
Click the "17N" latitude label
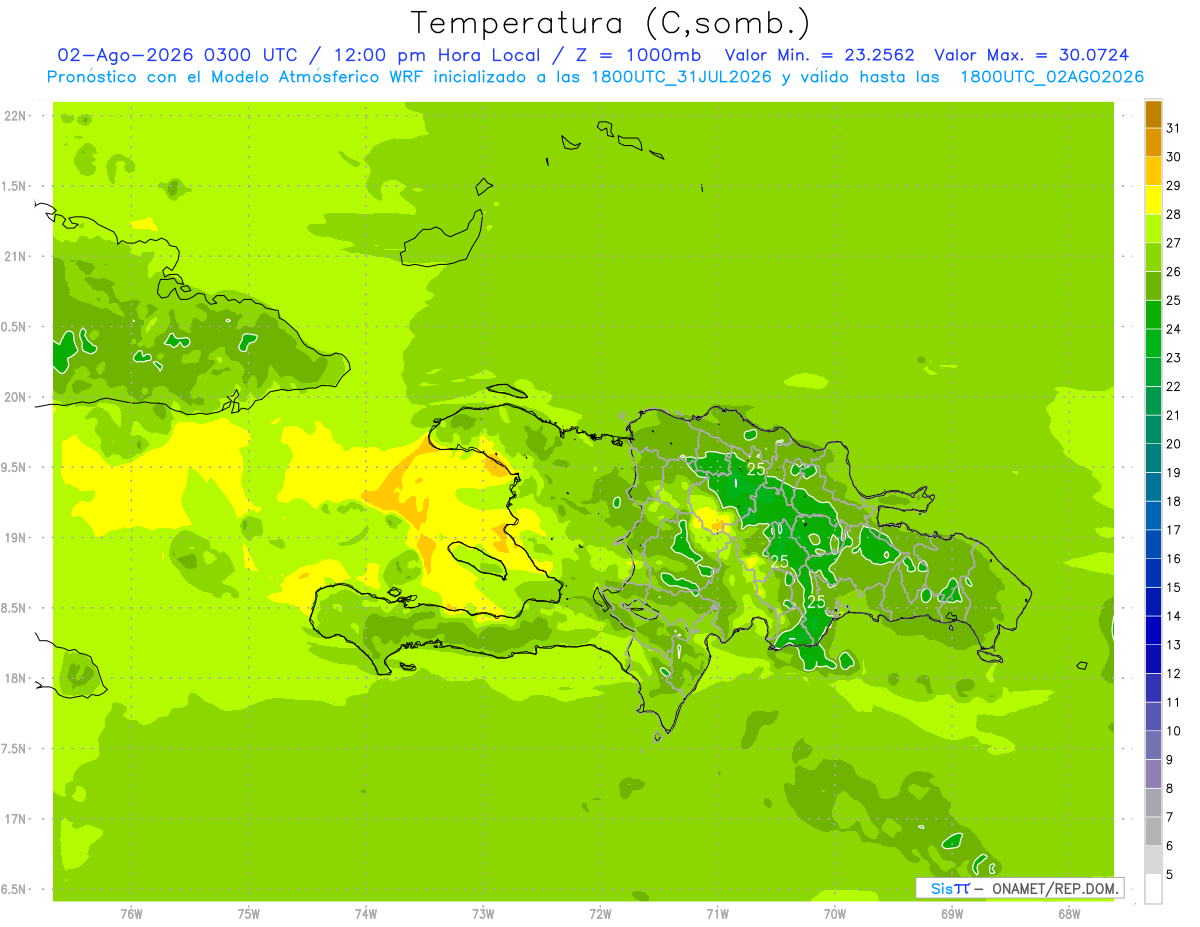pos(16,819)
